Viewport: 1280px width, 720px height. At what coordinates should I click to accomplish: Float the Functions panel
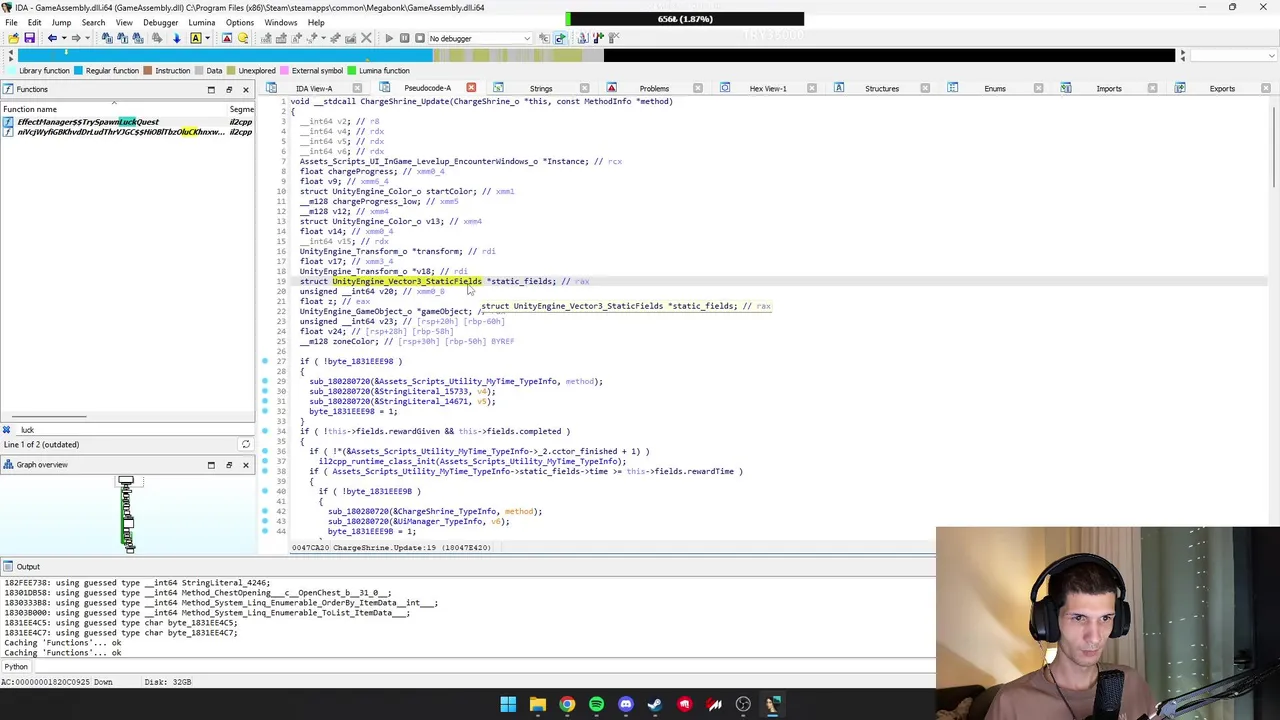click(x=228, y=89)
